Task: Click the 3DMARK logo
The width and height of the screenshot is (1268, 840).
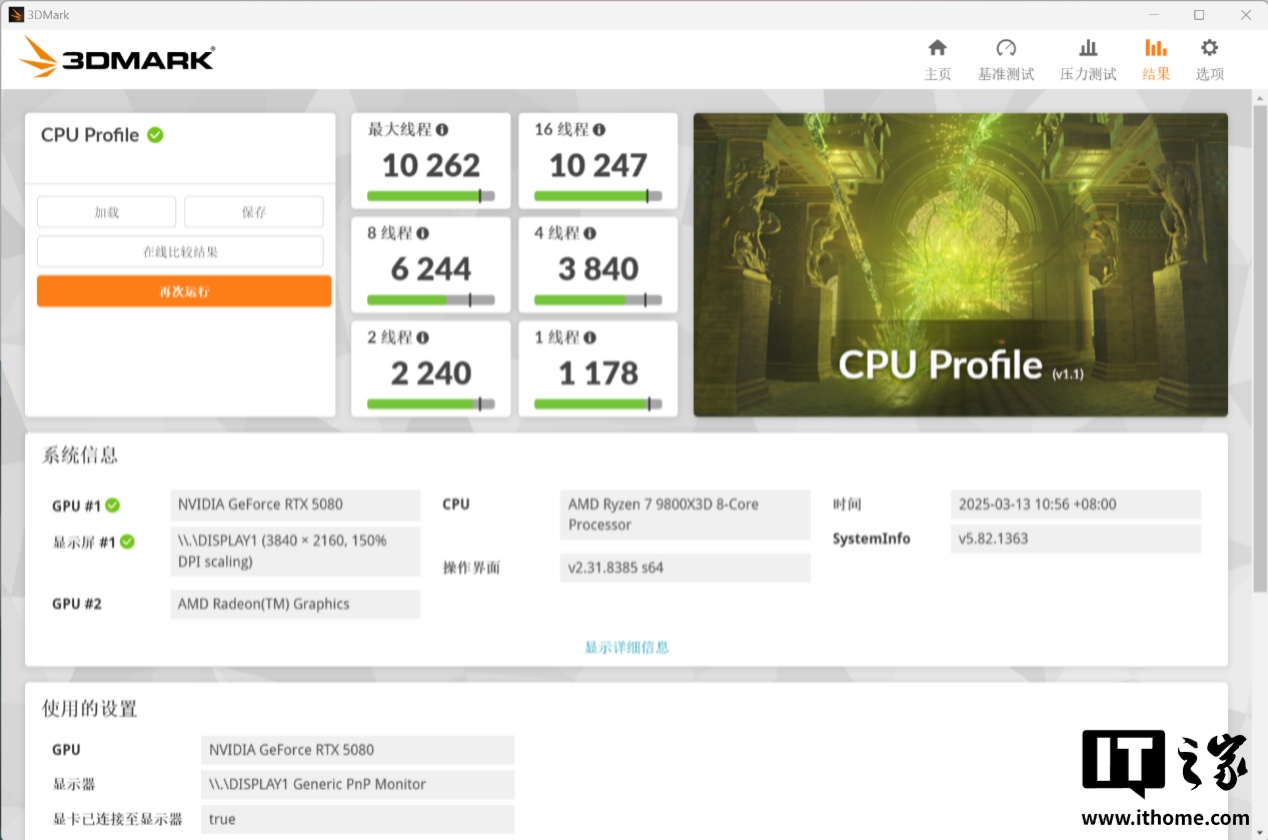Action: click(x=117, y=58)
